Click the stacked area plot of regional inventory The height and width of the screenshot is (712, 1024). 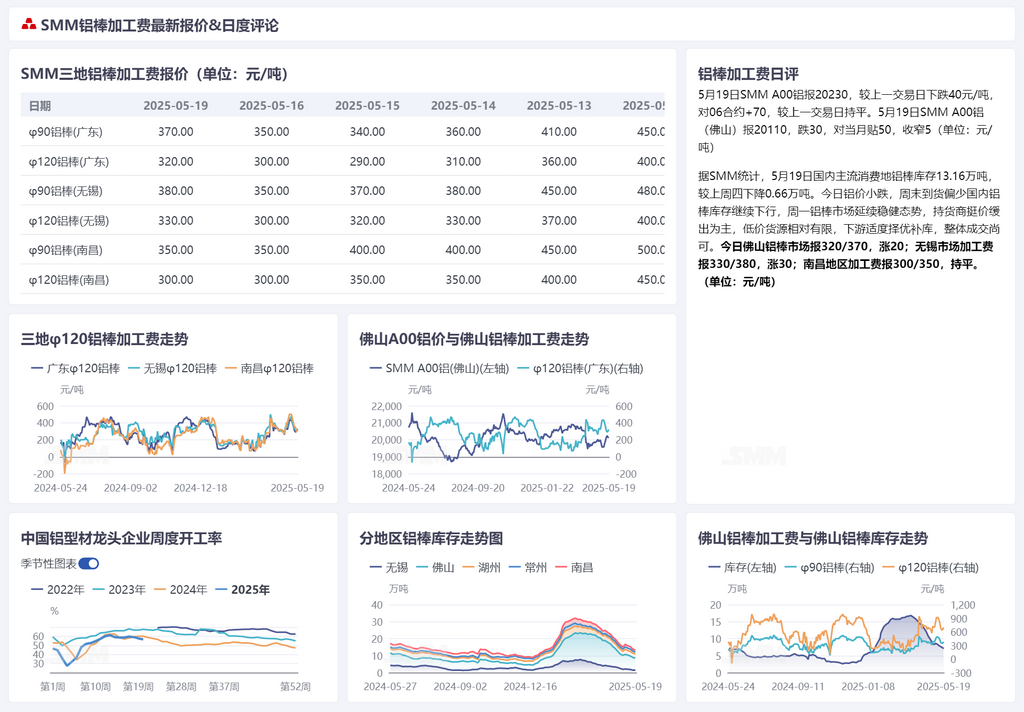[513, 639]
